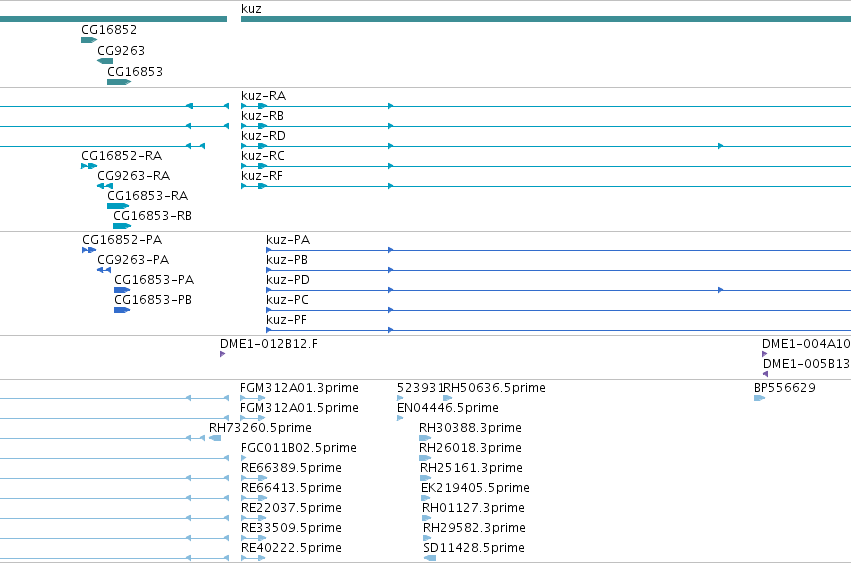The image size is (851, 563).
Task: Click the RH01127.3prime EST label
Action: [x=473, y=508]
